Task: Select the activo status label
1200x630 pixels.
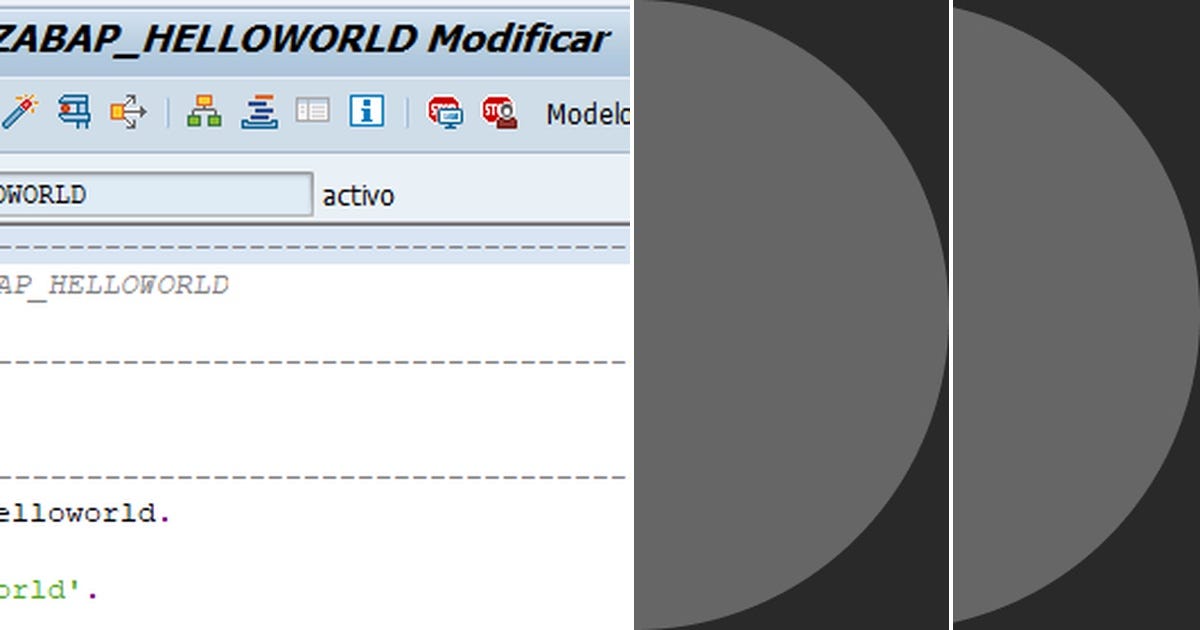Action: [x=357, y=196]
